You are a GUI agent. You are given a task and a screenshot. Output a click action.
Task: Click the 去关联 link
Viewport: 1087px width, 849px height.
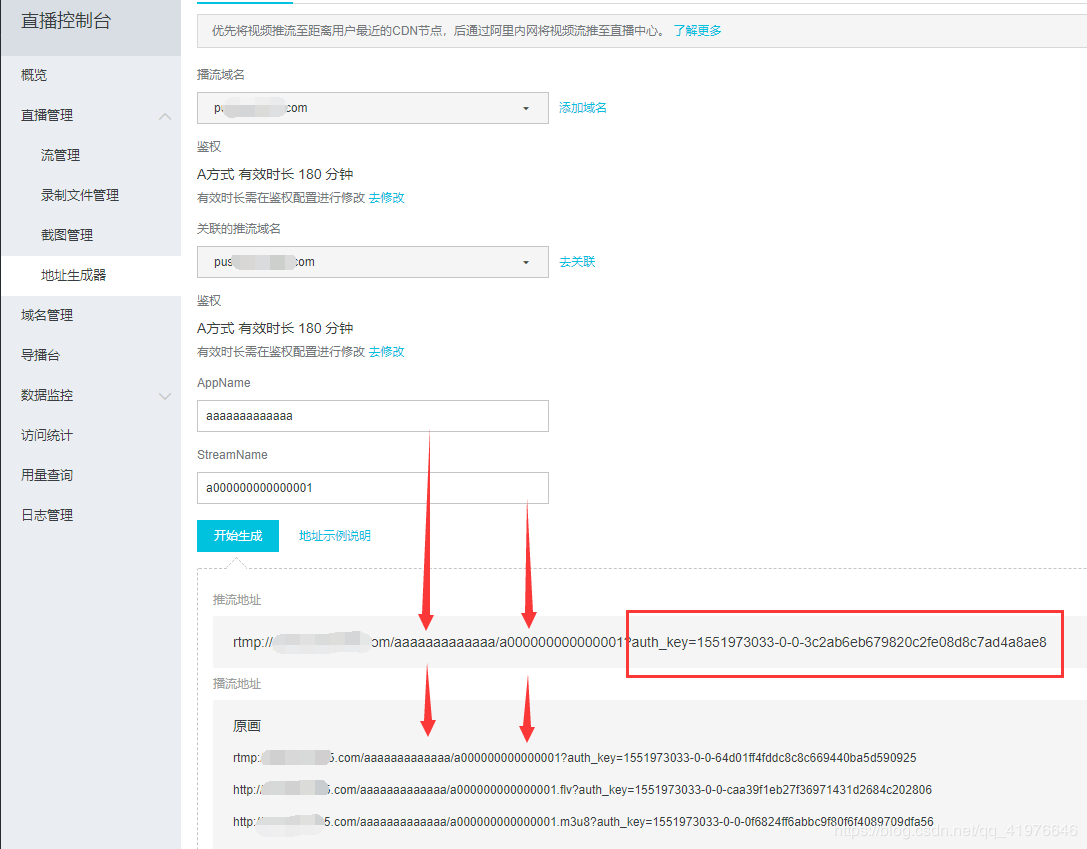coord(577,262)
